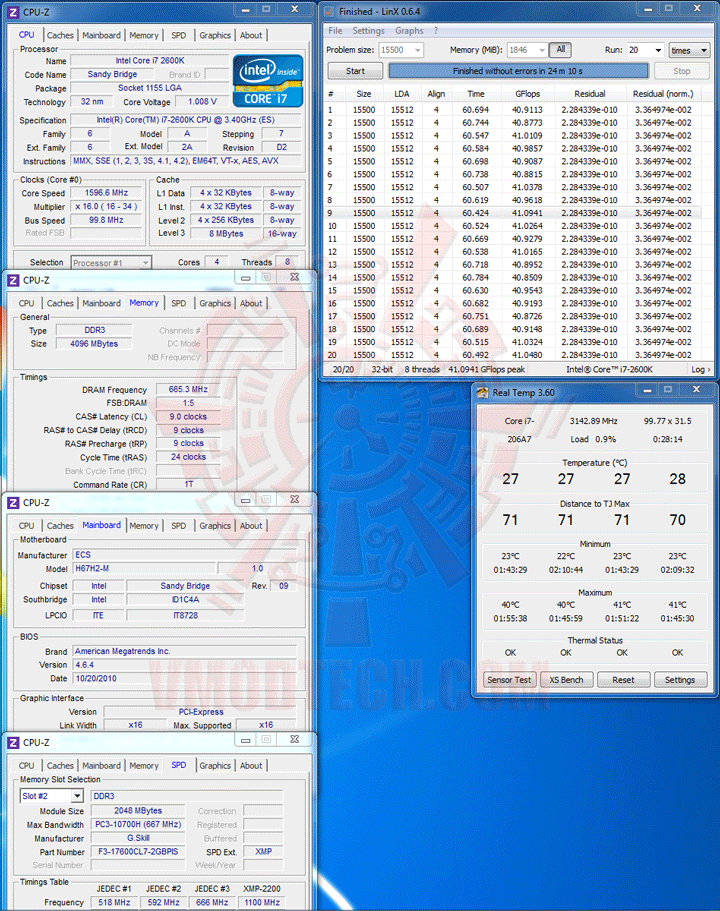720x911 pixels.
Task: Click the Intel Core i7 logo badge
Action: pos(268,81)
